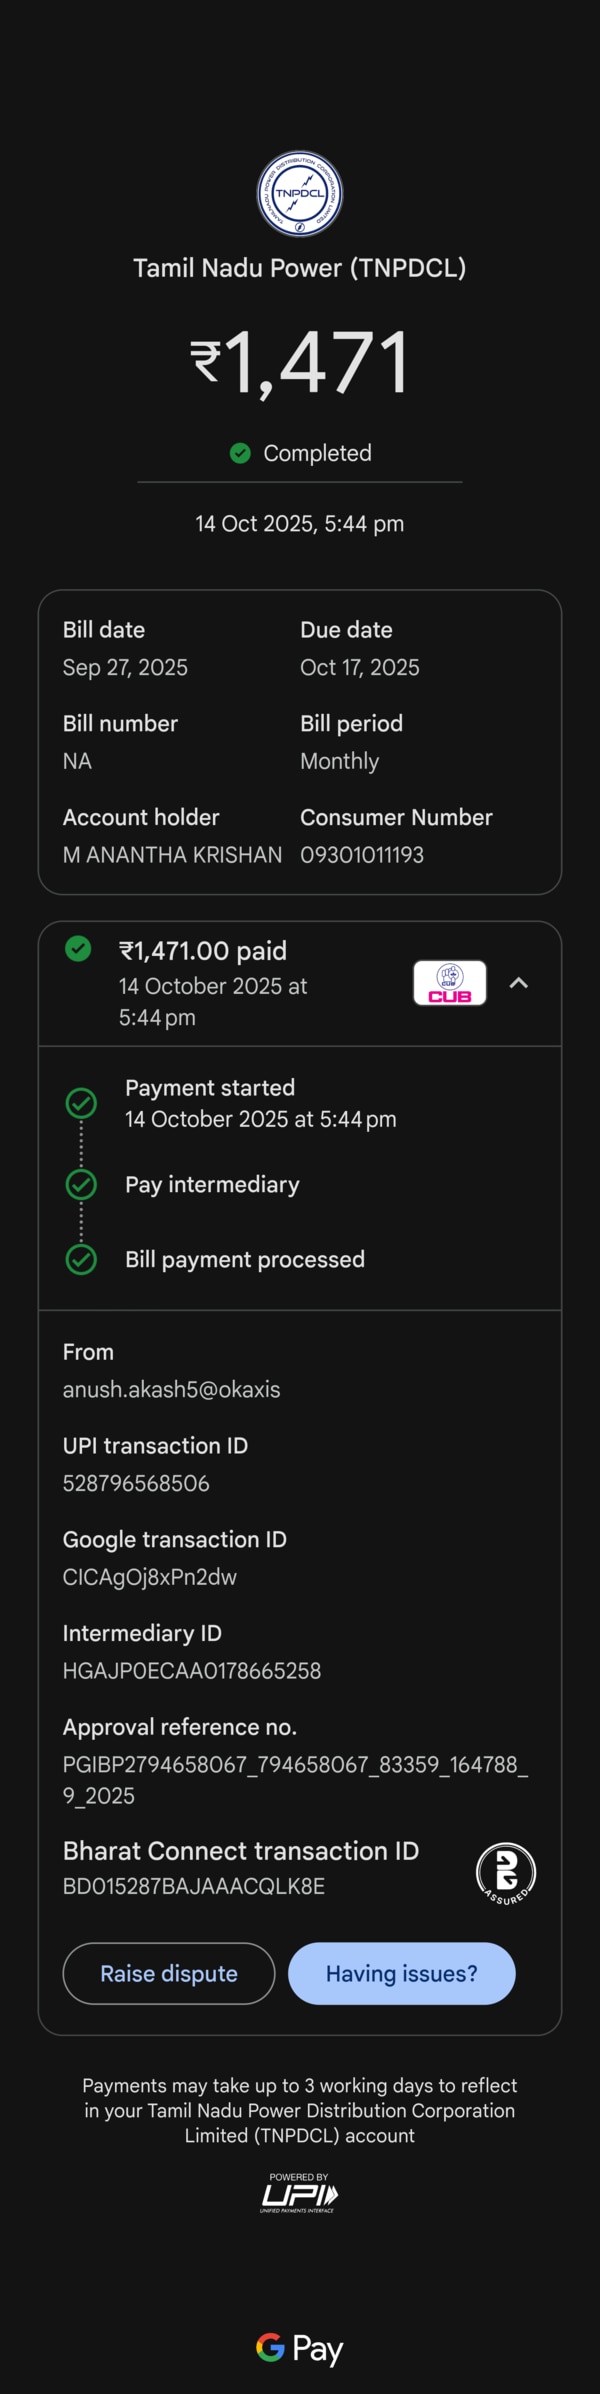Click the green Completed checkmark icon
This screenshot has height=2394, width=600.
pos(240,453)
